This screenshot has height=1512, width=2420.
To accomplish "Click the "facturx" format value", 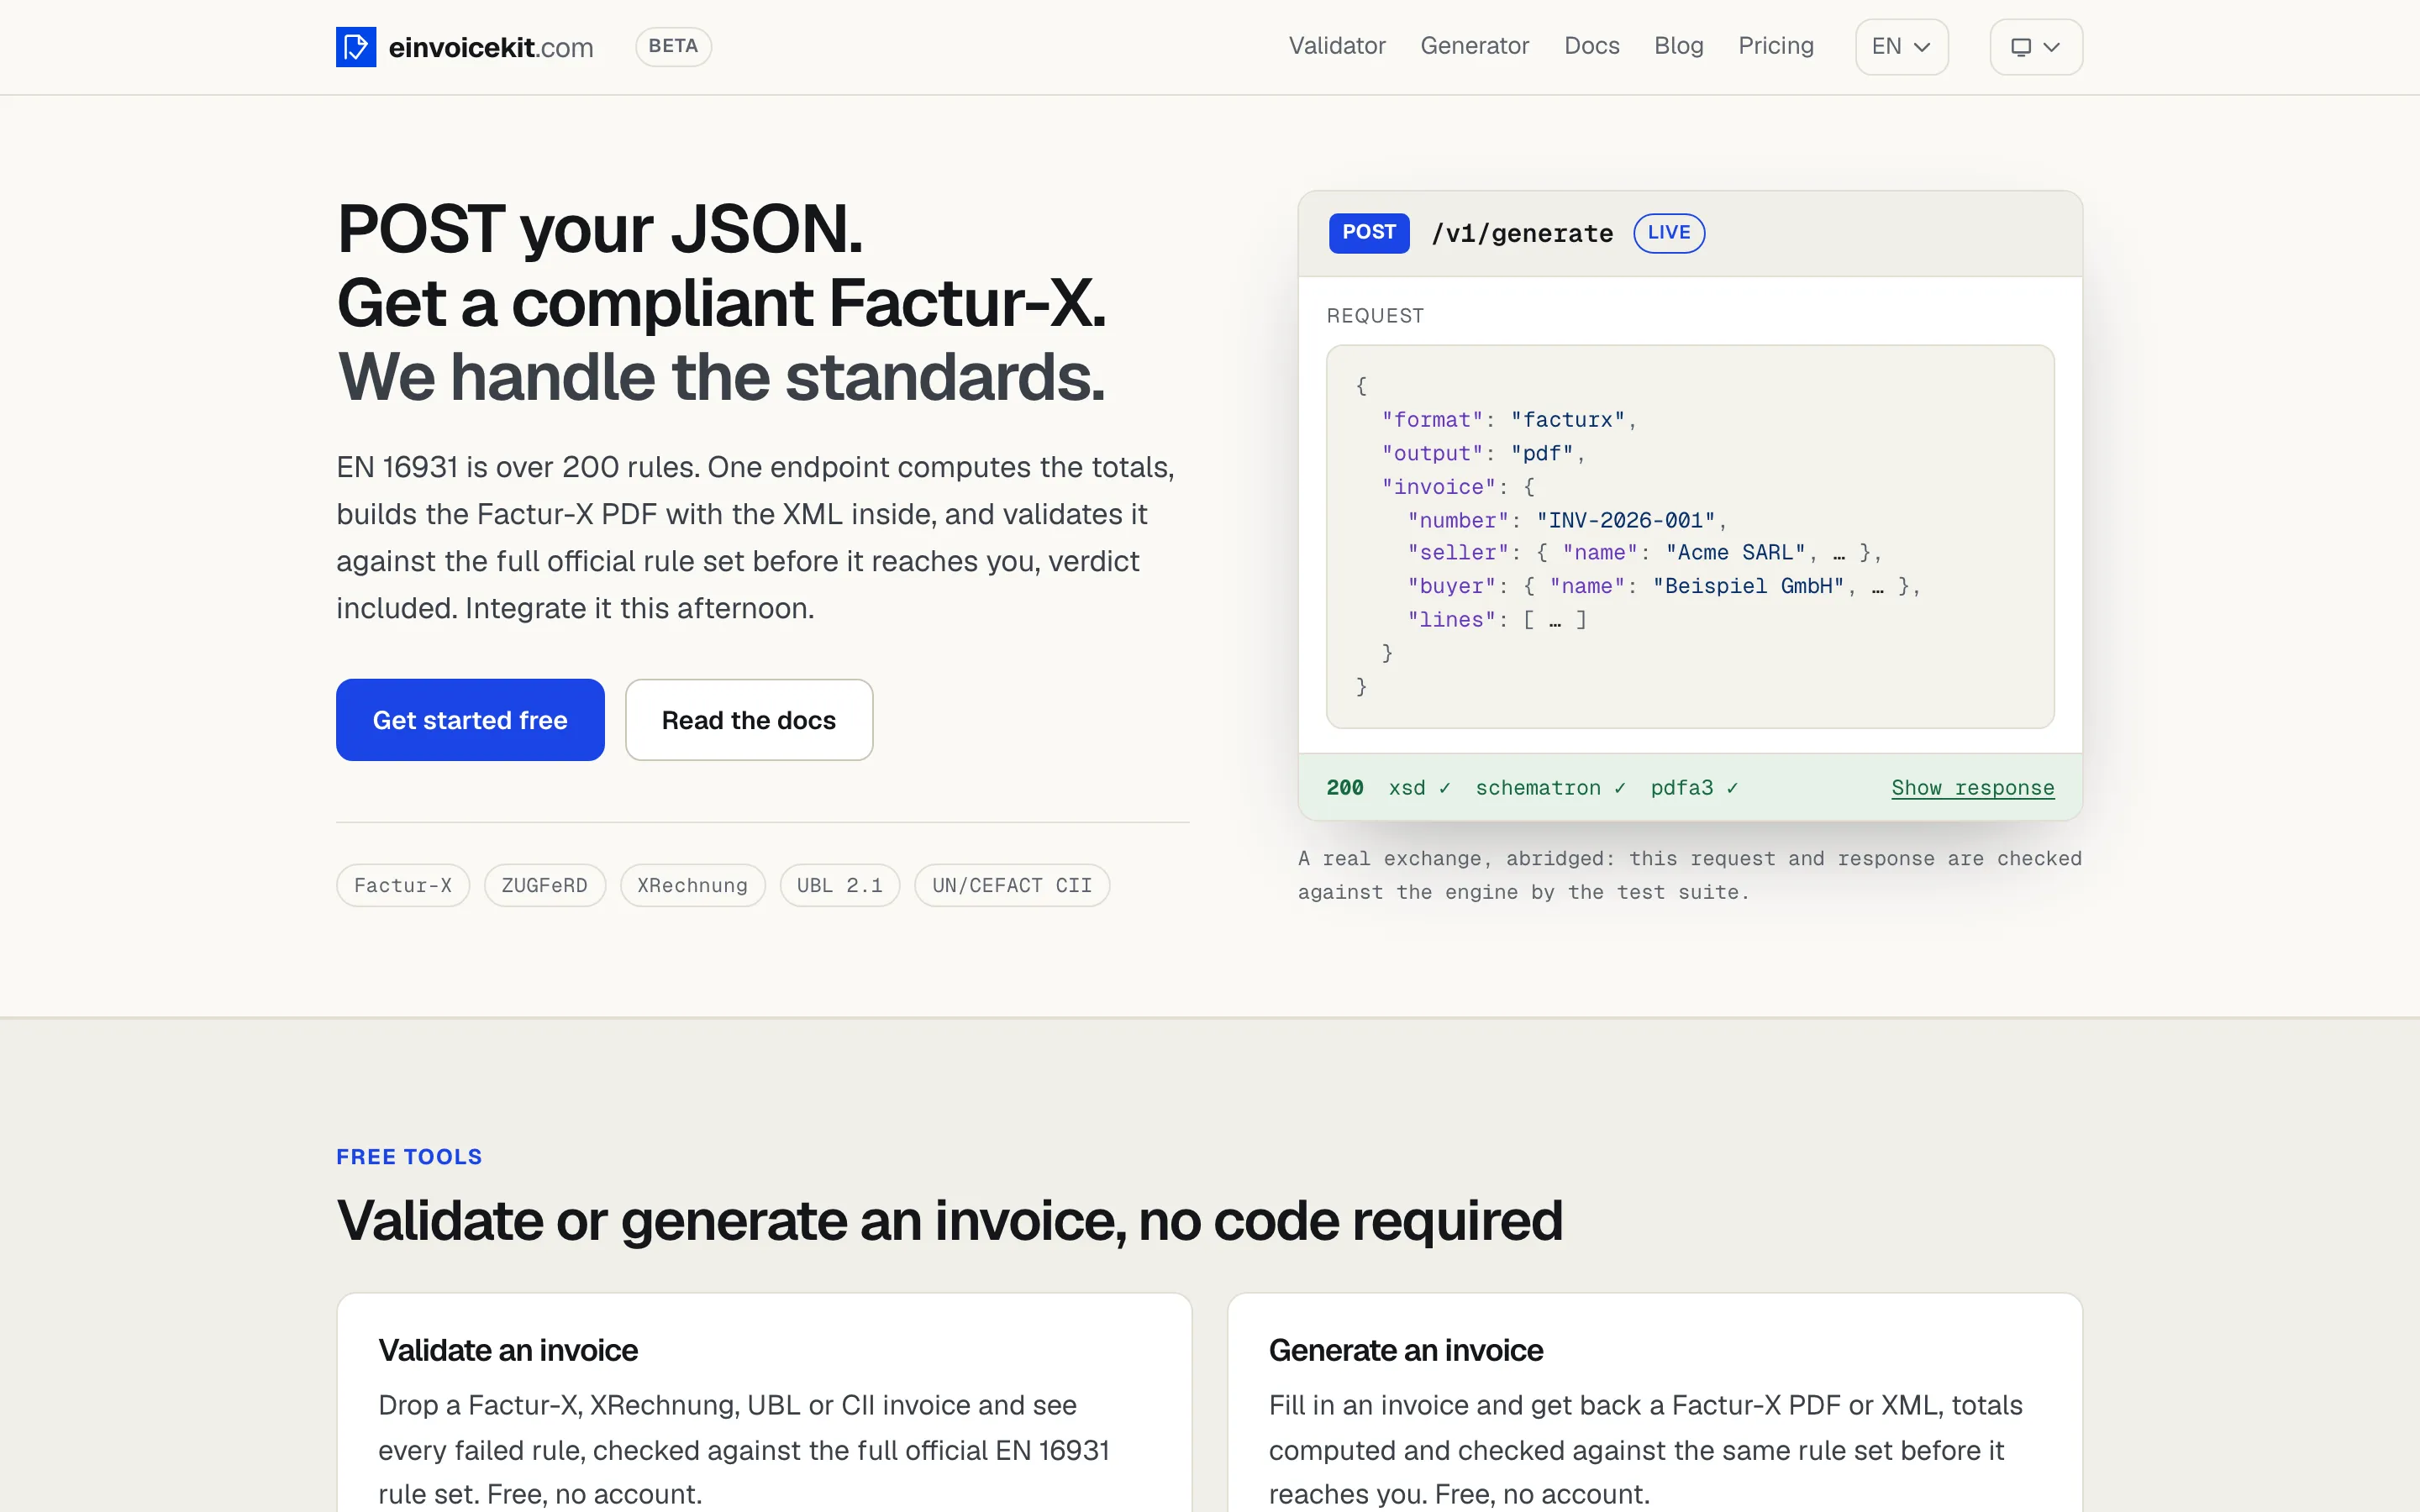I will [x=1568, y=420].
